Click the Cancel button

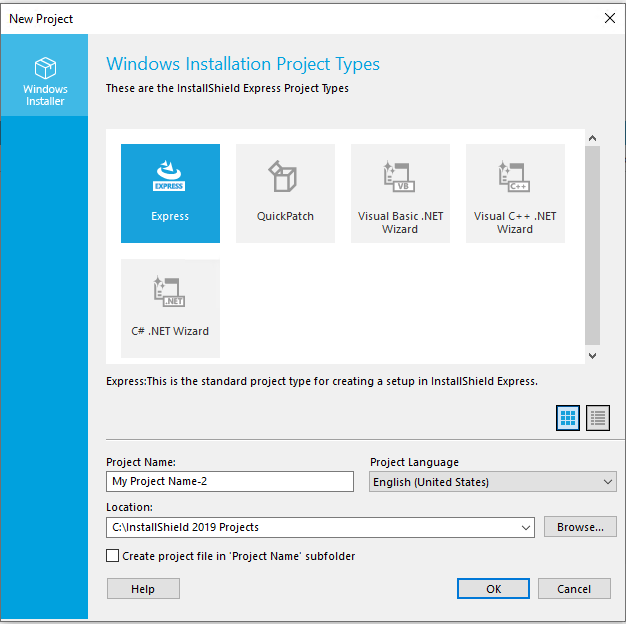tap(574, 588)
